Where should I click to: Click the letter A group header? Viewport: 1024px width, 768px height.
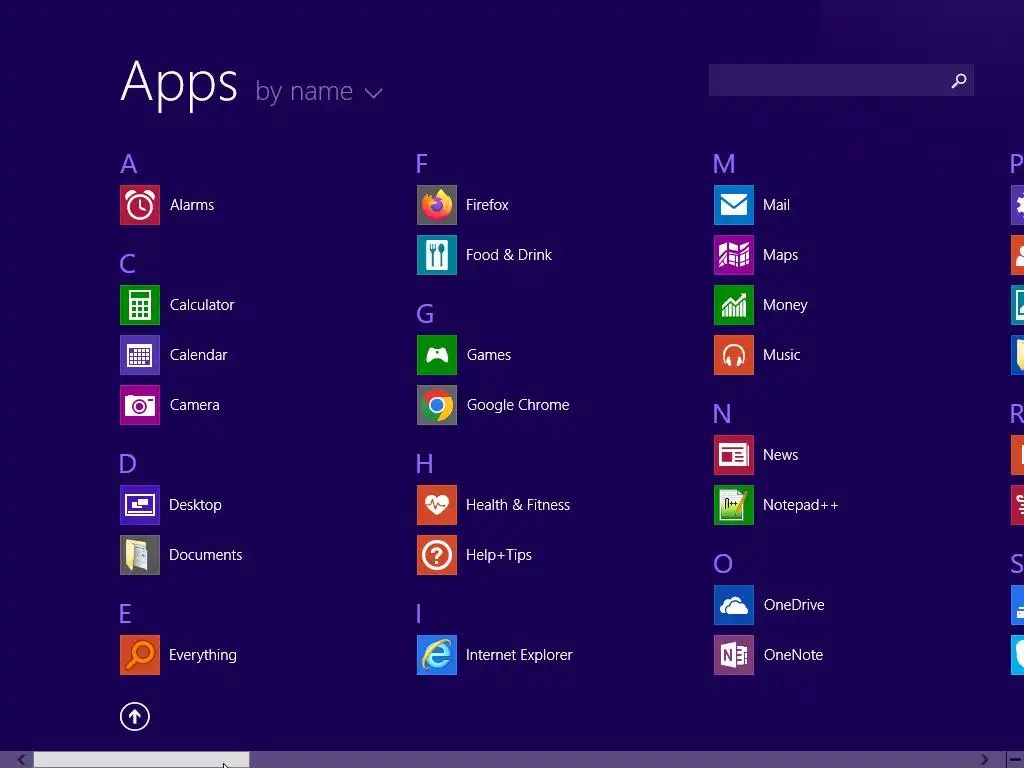coord(129,164)
